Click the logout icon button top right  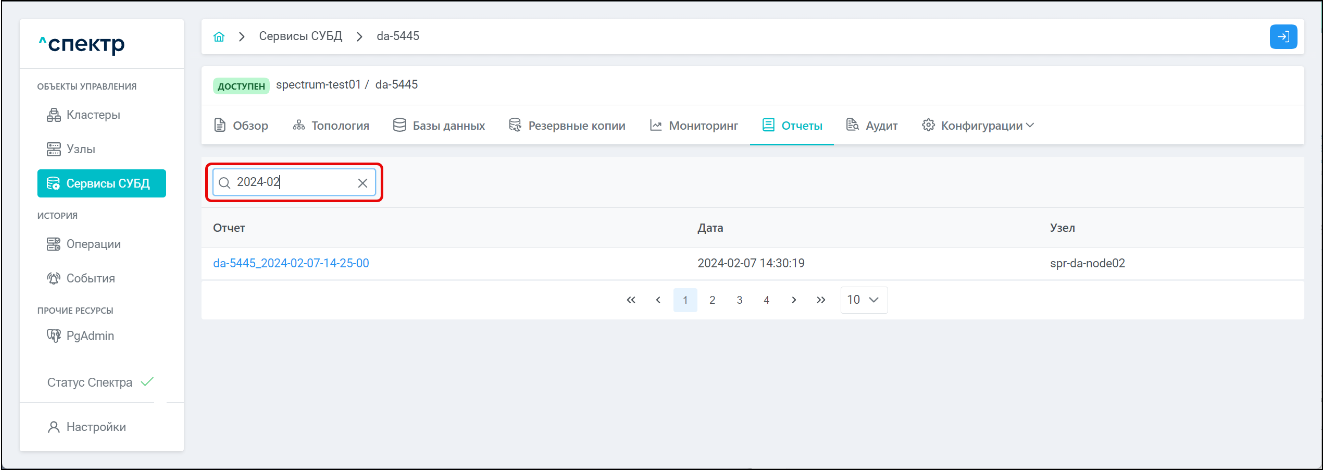coord(1283,37)
